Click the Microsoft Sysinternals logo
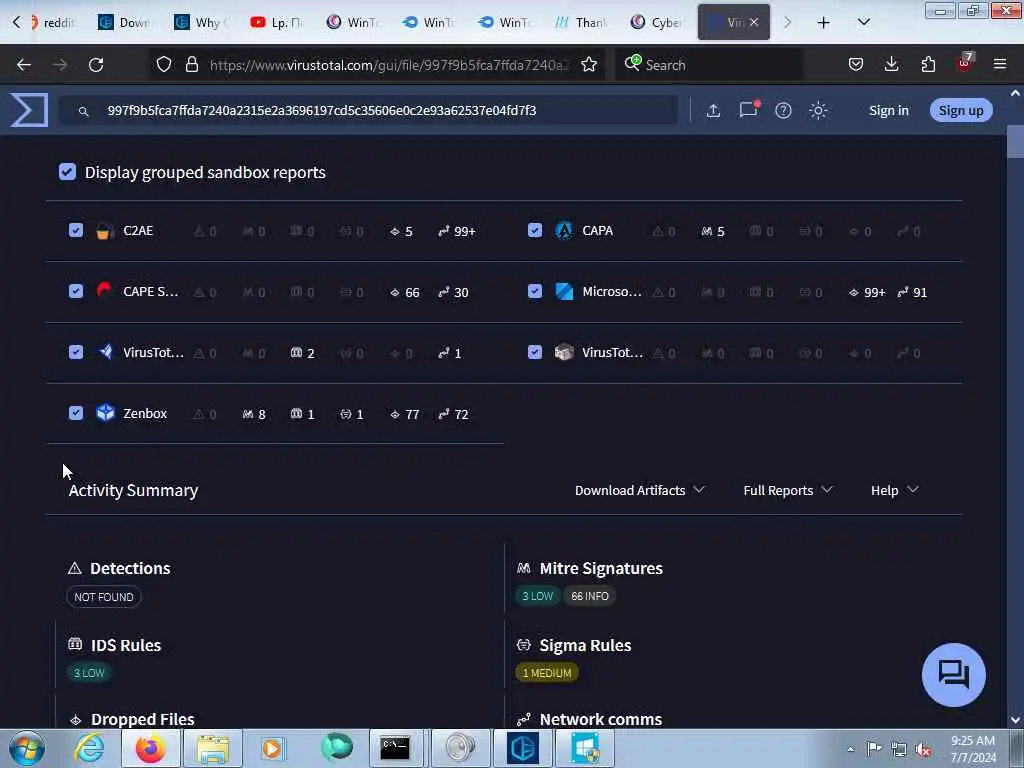1024x768 pixels. [564, 291]
